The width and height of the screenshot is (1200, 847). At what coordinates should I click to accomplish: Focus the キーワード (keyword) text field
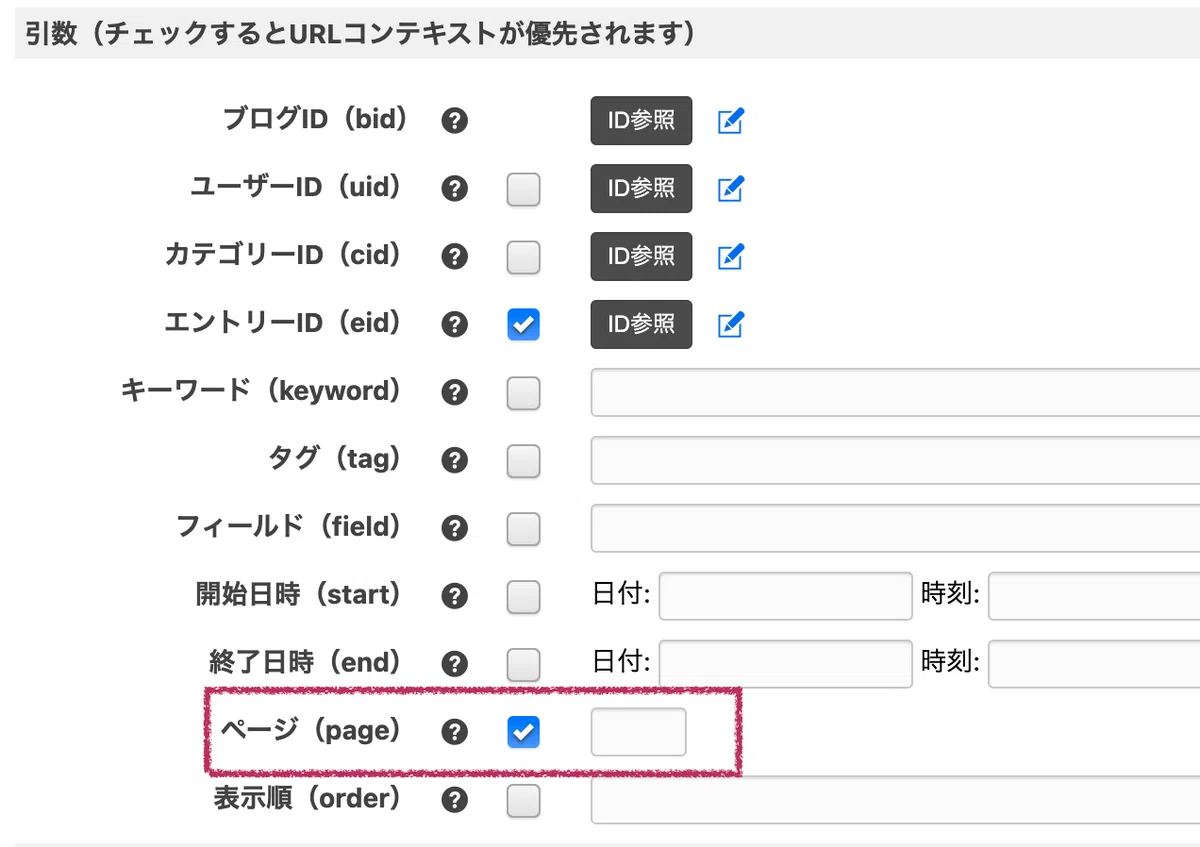(895, 392)
